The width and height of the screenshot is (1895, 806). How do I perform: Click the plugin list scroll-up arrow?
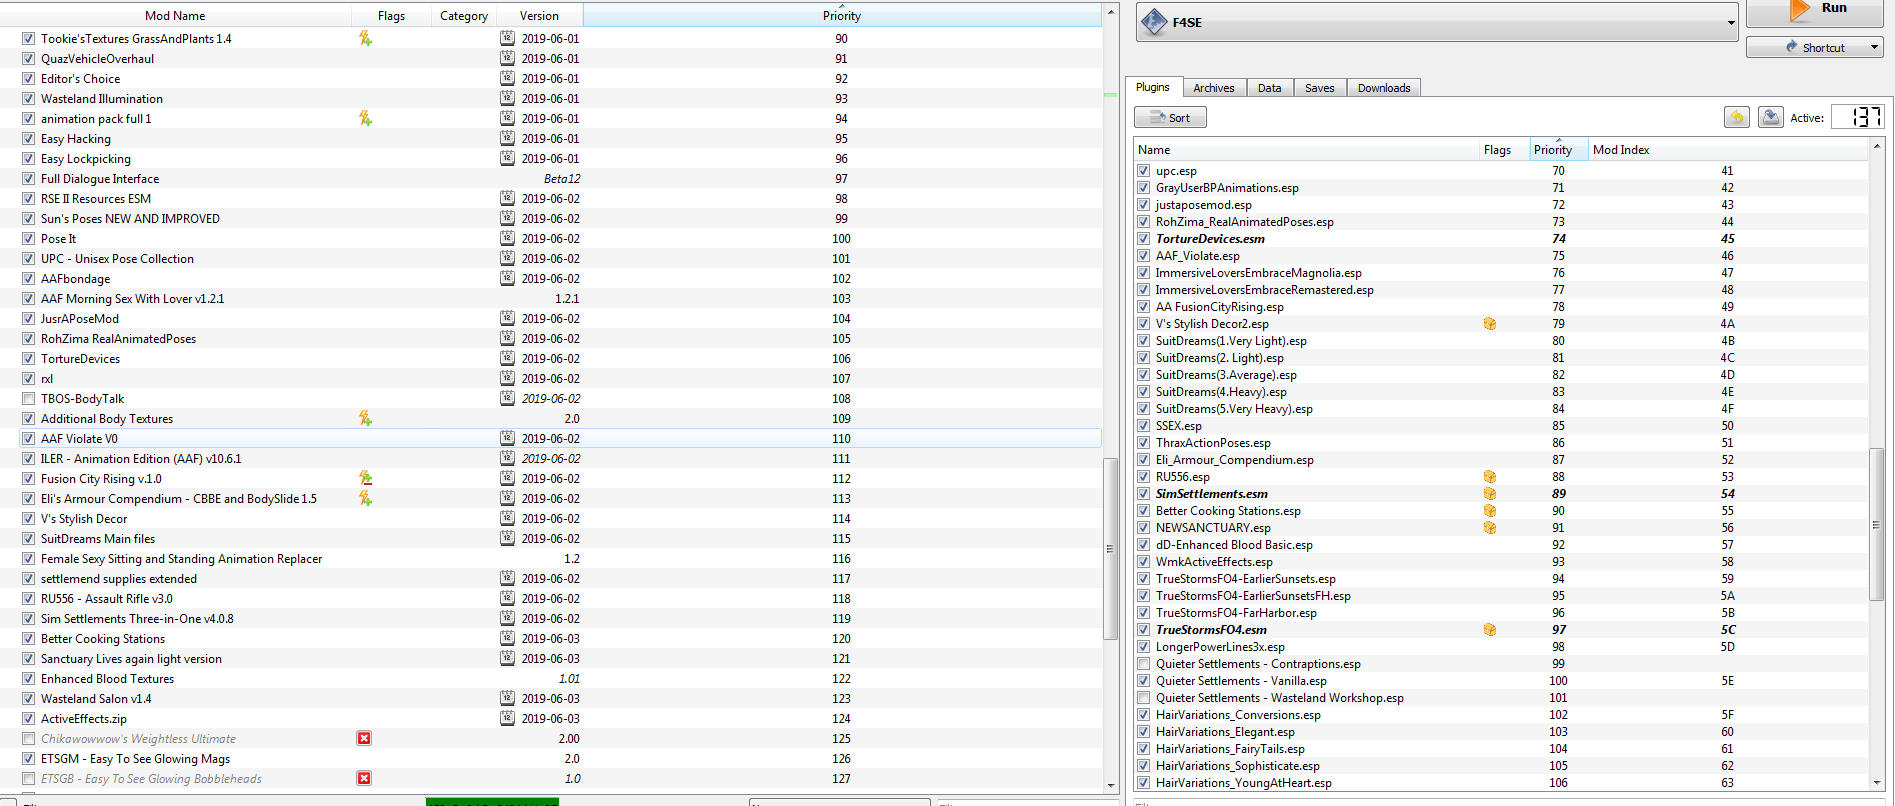1876,146
